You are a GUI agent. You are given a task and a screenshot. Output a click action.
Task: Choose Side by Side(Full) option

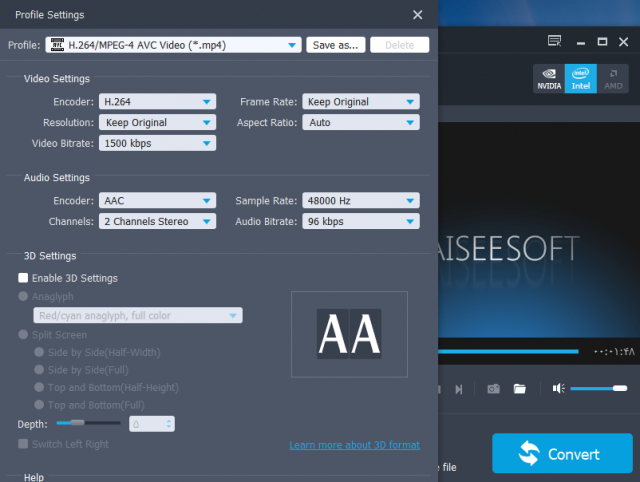(x=39, y=369)
